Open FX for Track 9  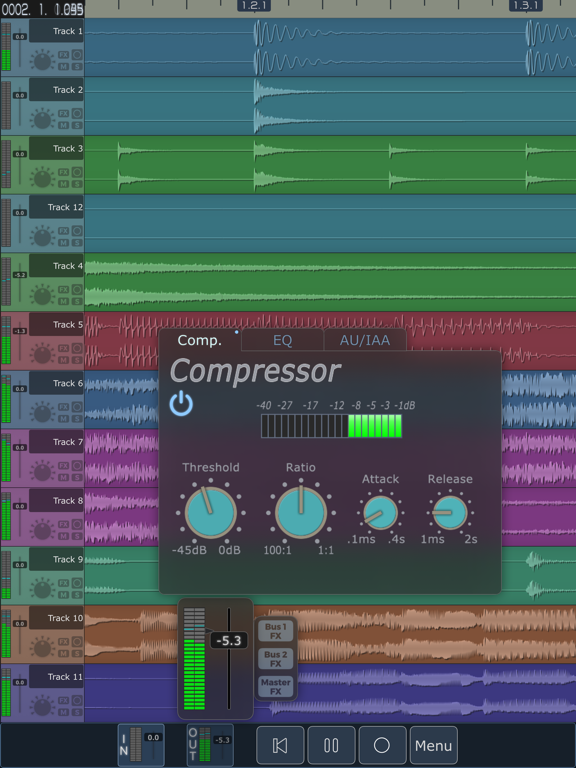click(64, 583)
